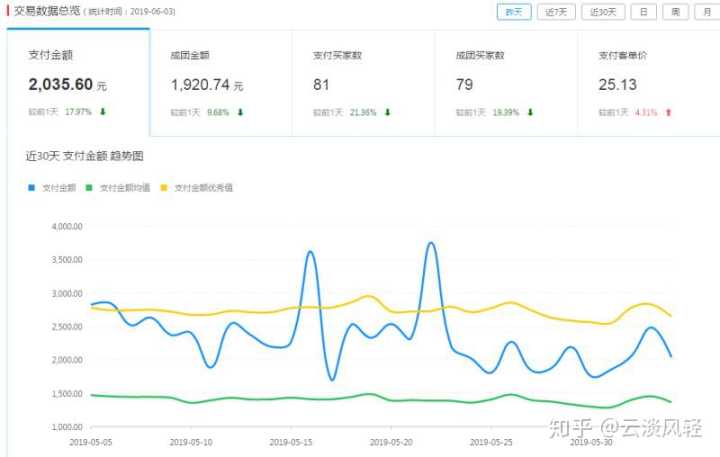The width and height of the screenshot is (720, 457).
Task: Select the 日 (day) period button
Action: click(643, 12)
